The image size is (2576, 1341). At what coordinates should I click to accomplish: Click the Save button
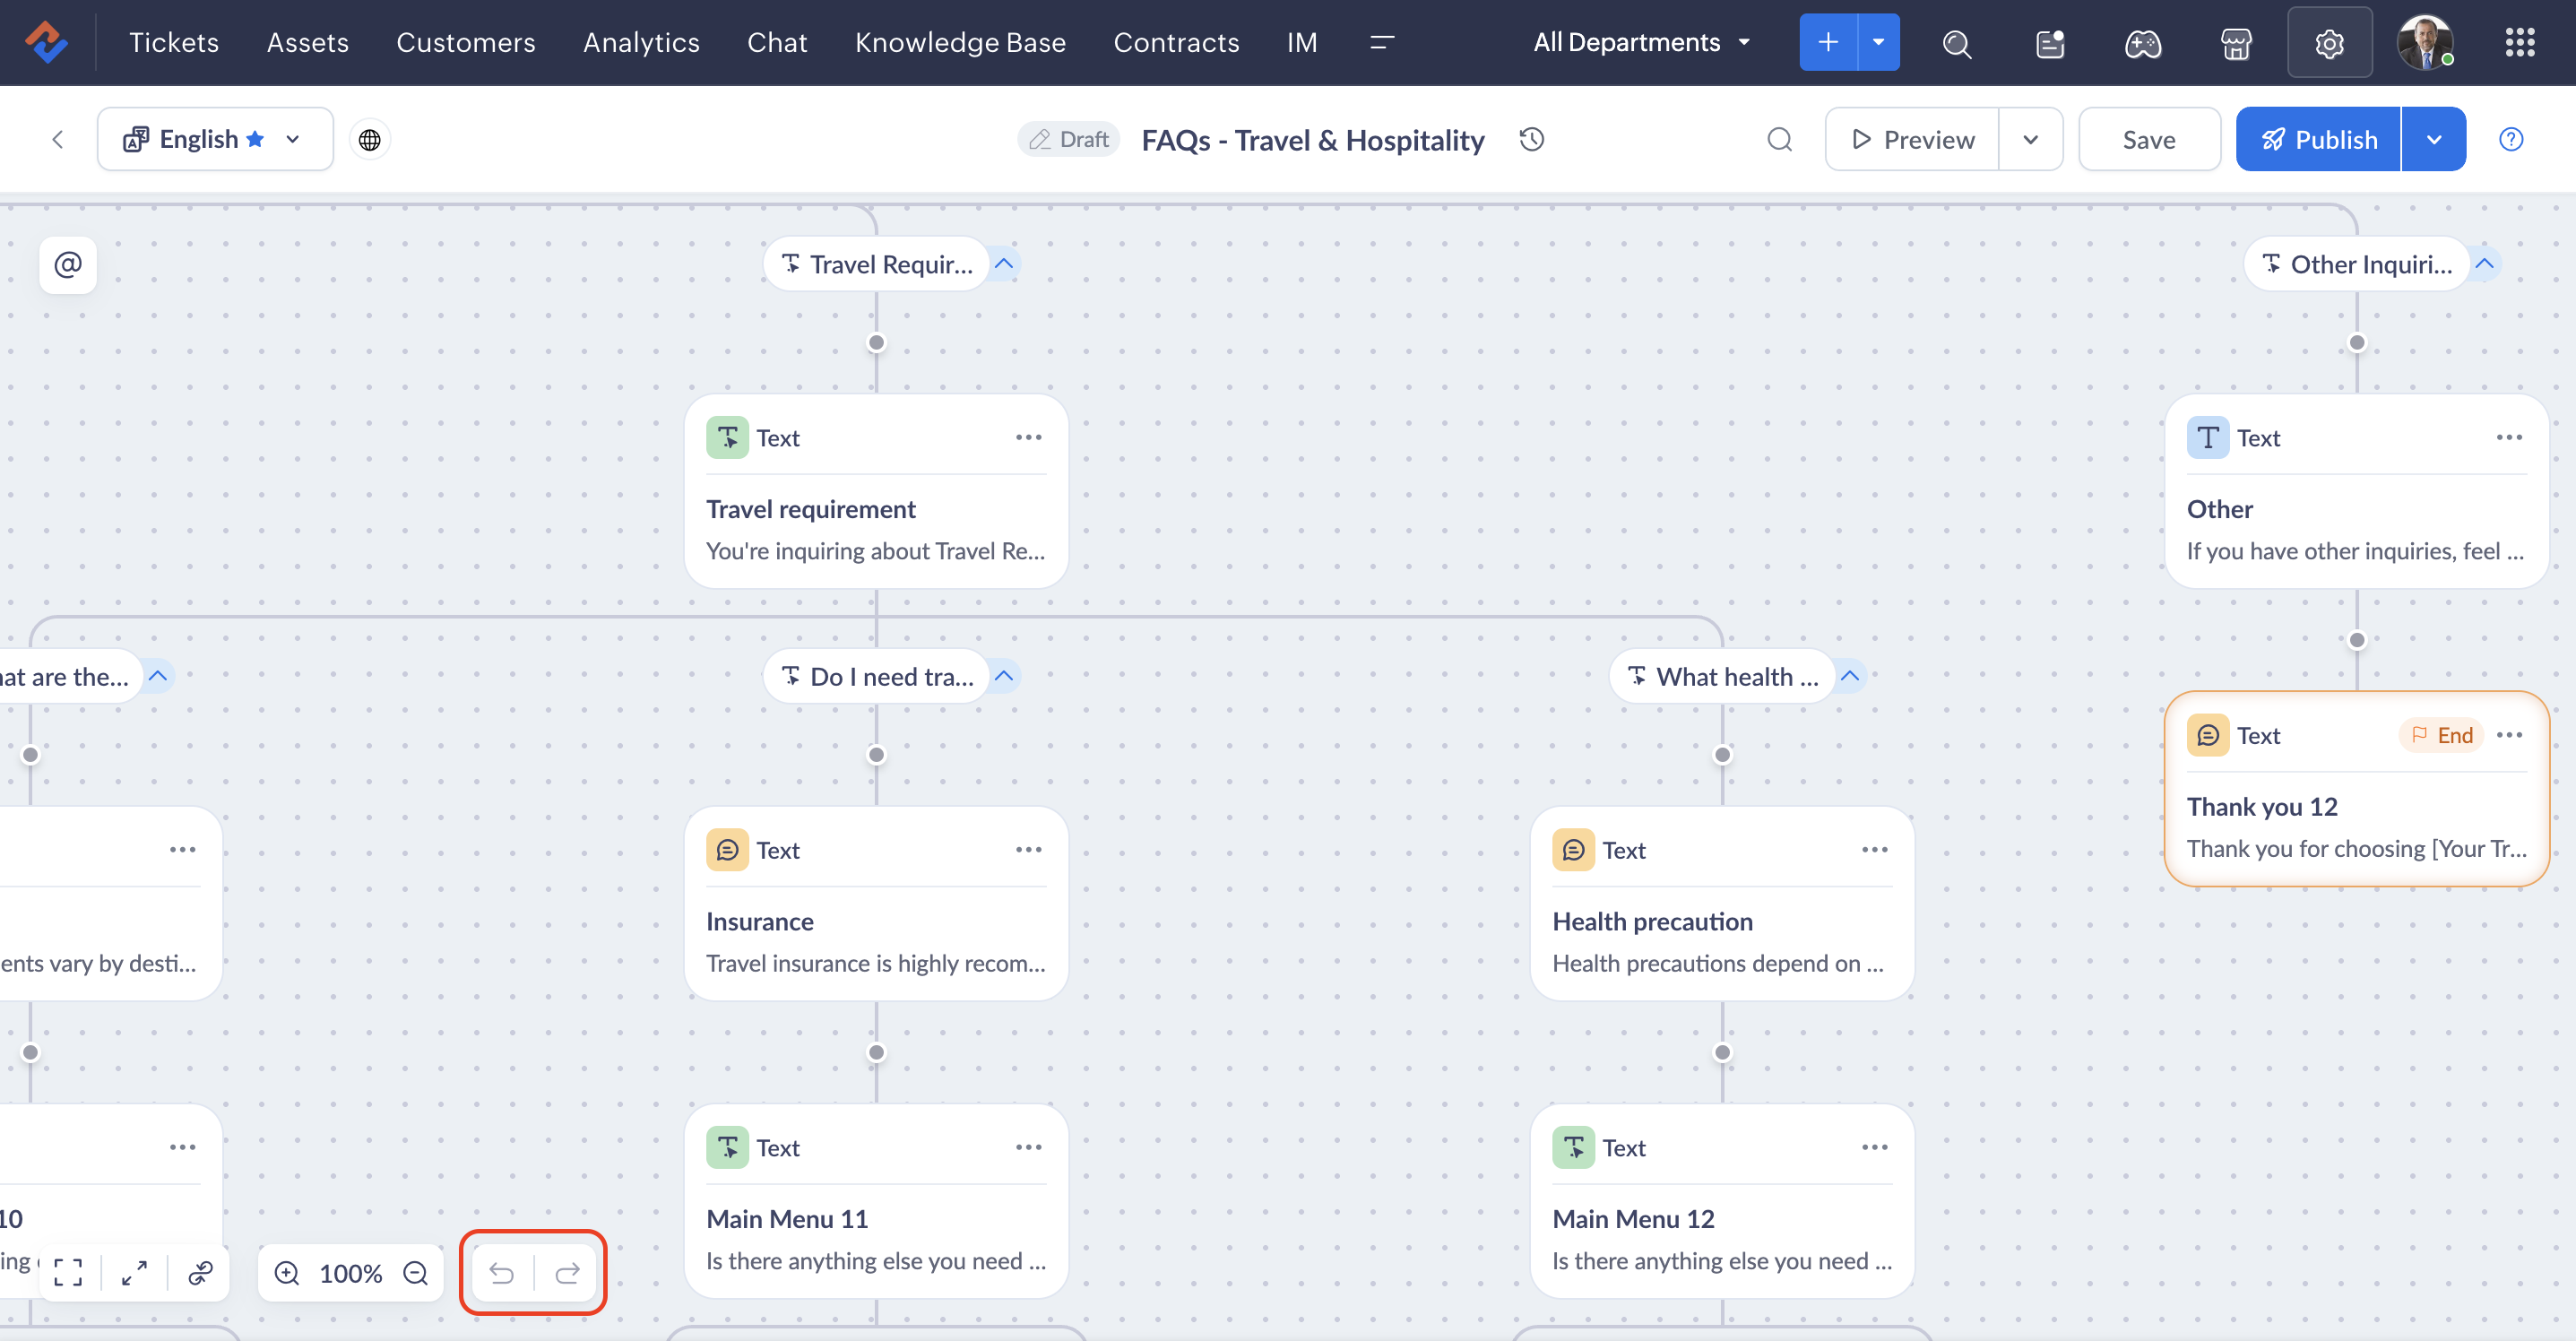[2148, 139]
